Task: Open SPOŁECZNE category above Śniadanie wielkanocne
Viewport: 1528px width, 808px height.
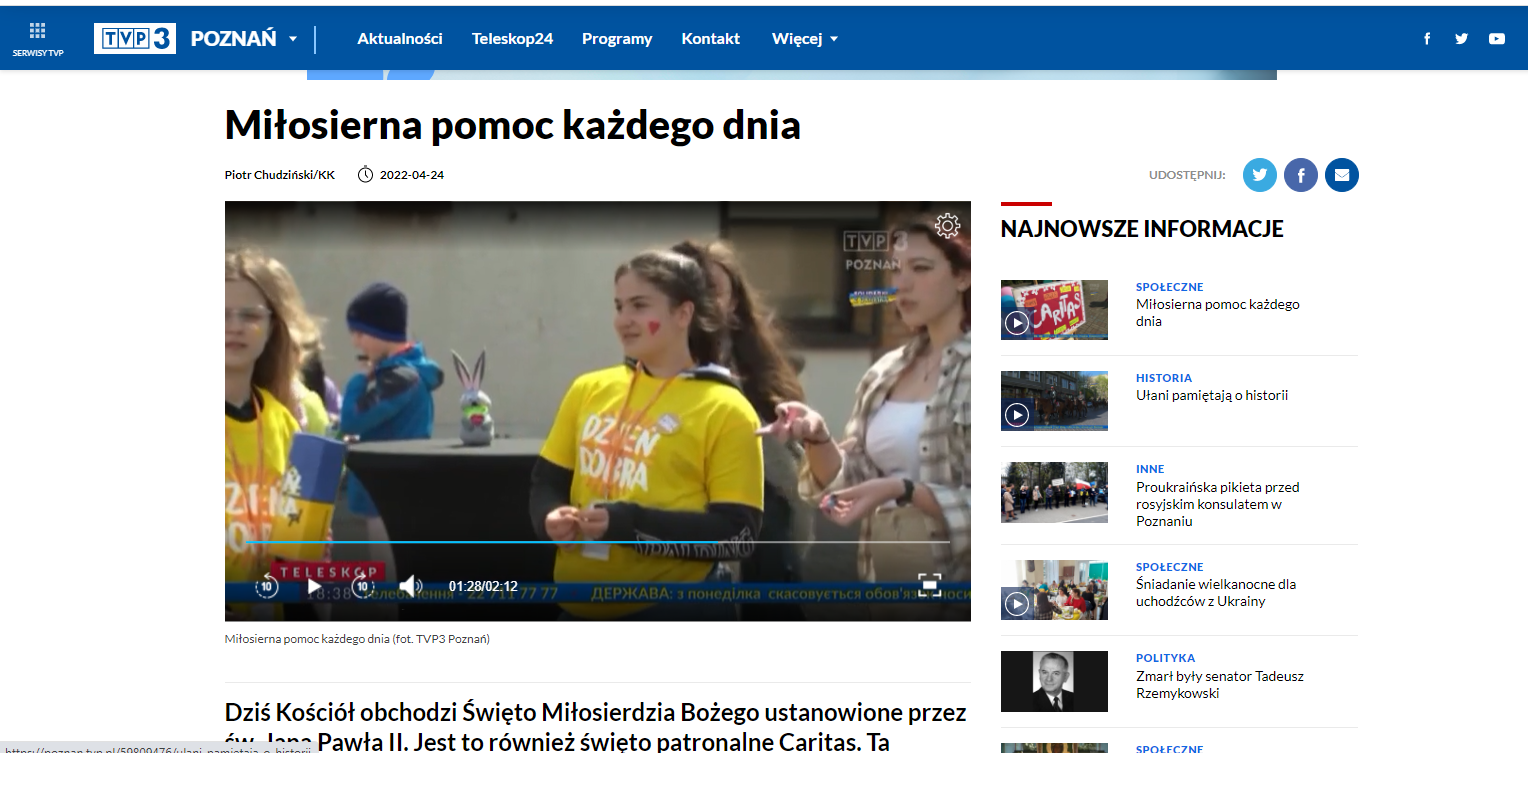Action: point(1170,567)
